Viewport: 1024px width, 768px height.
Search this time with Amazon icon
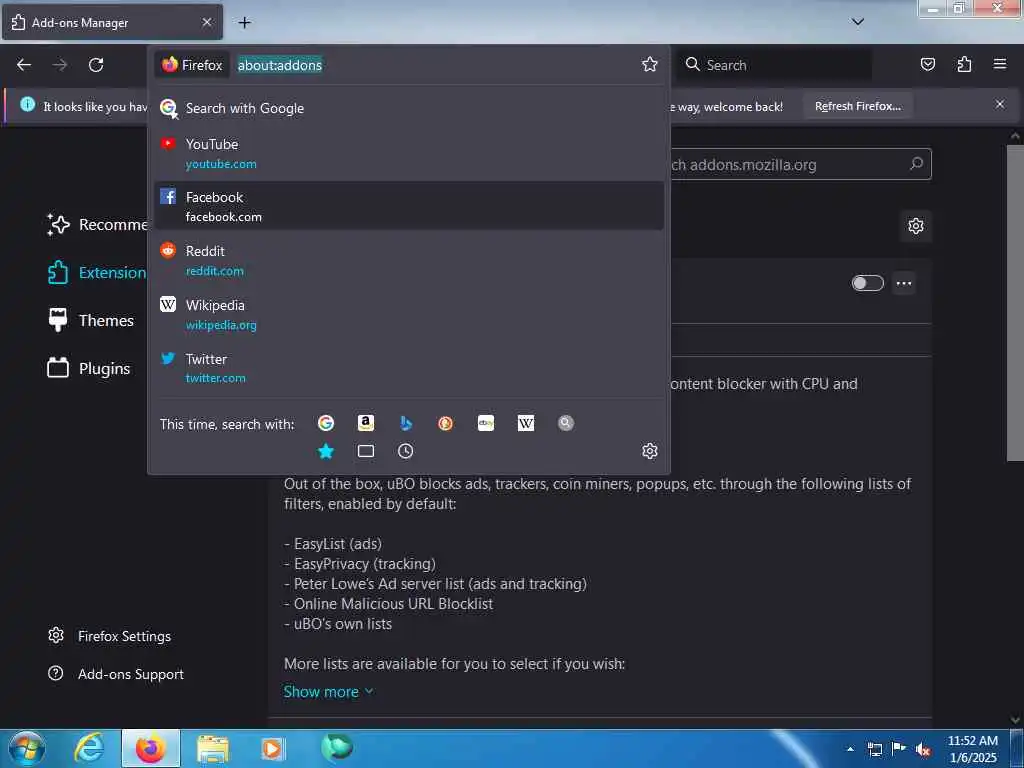(x=366, y=423)
